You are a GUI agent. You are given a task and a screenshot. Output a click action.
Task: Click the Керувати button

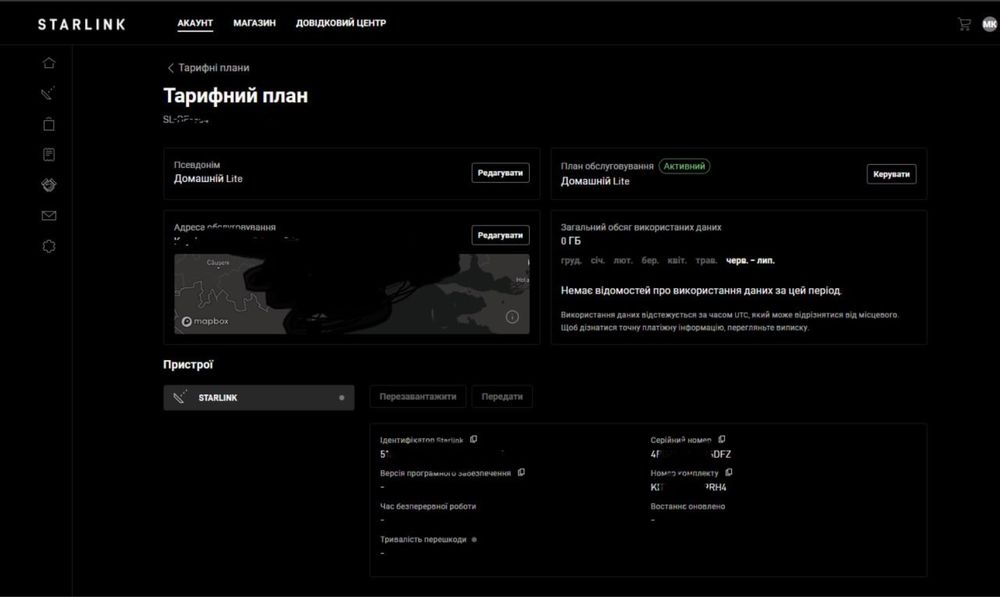pyautogui.click(x=892, y=174)
